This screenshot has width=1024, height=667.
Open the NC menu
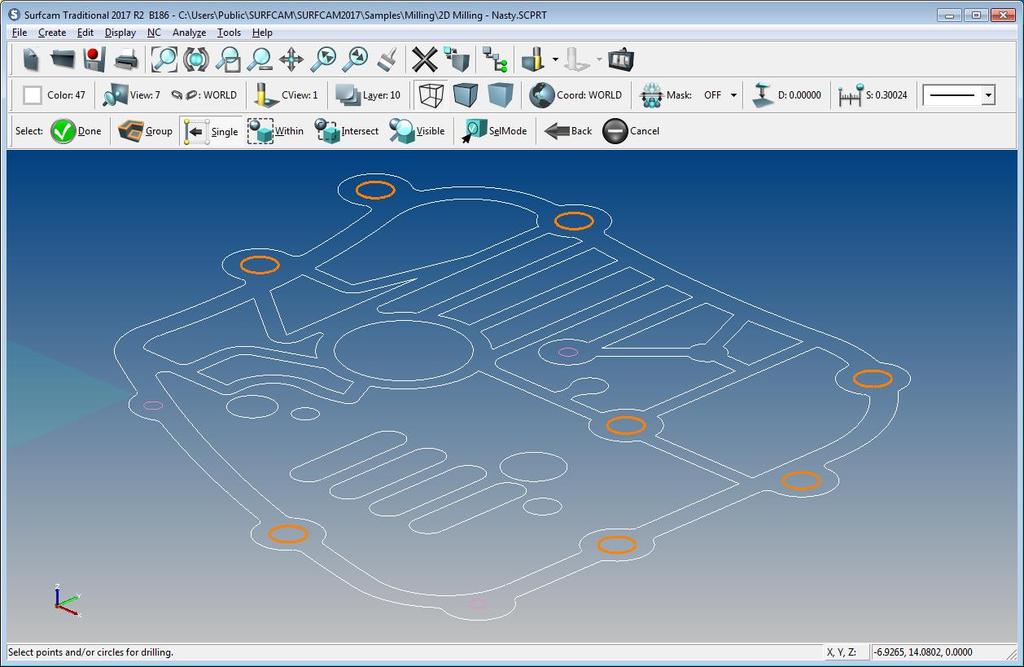pyautogui.click(x=153, y=33)
